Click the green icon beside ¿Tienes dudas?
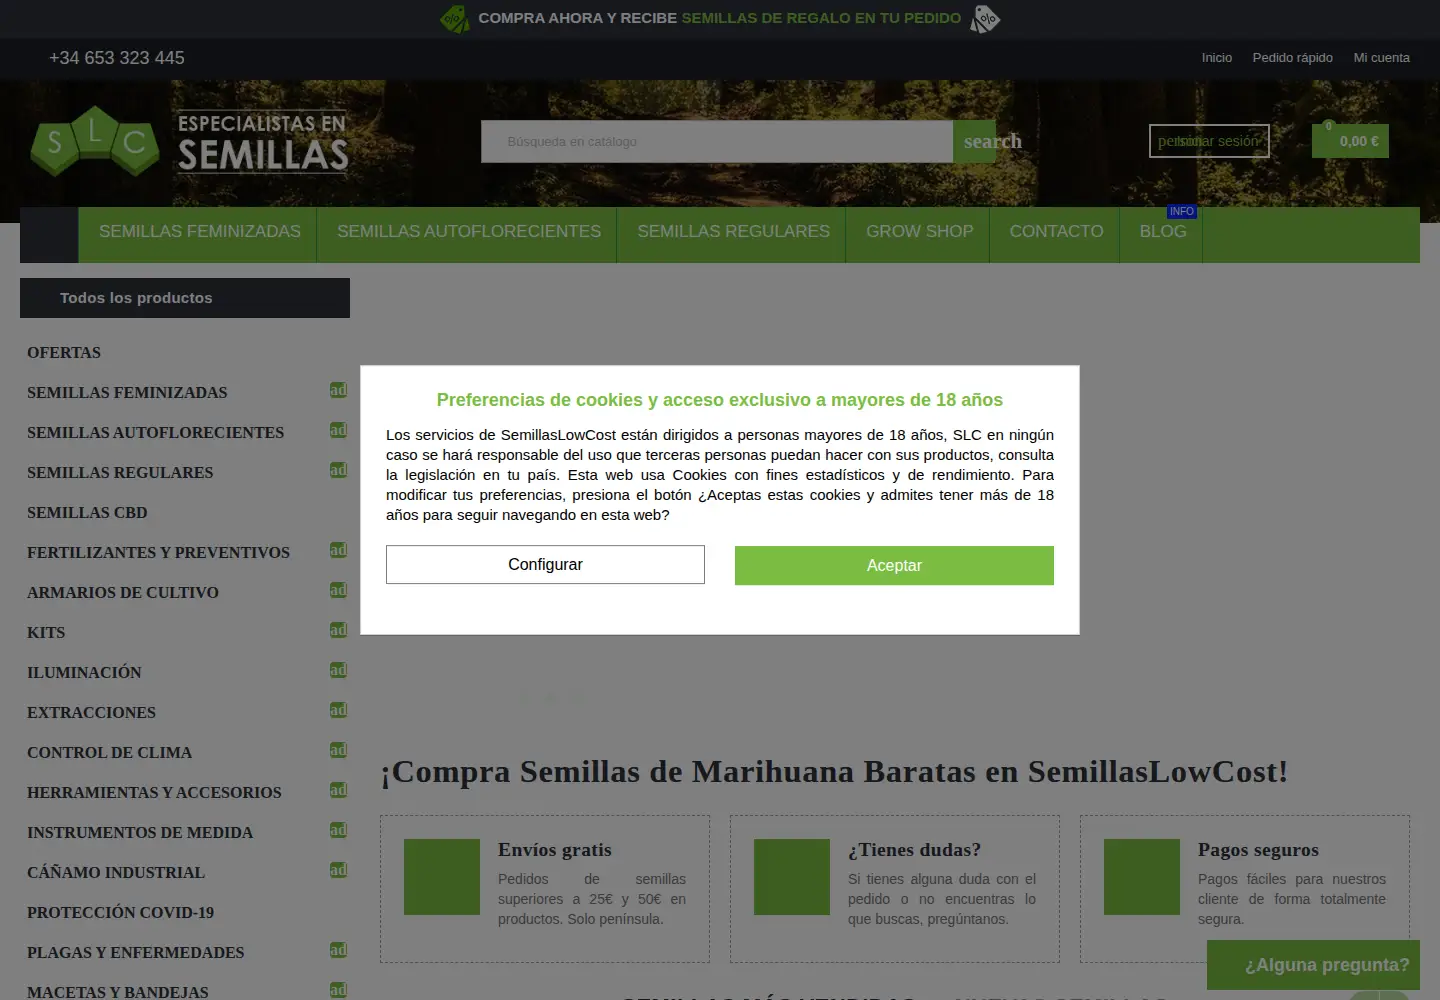 (x=792, y=877)
